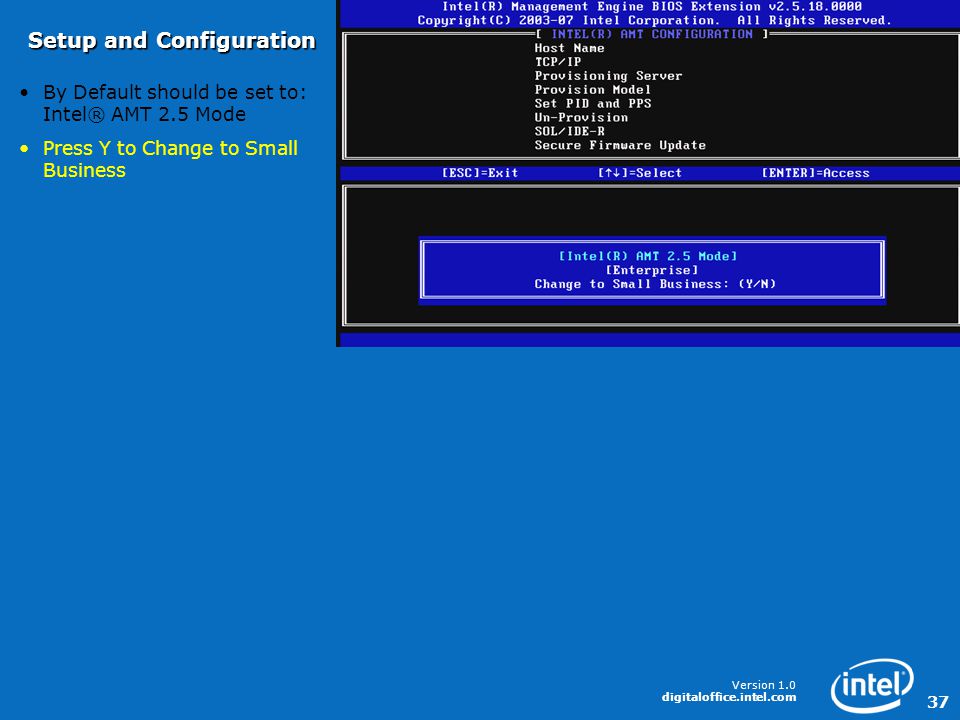Choose the Provision Model entry

[x=593, y=90]
